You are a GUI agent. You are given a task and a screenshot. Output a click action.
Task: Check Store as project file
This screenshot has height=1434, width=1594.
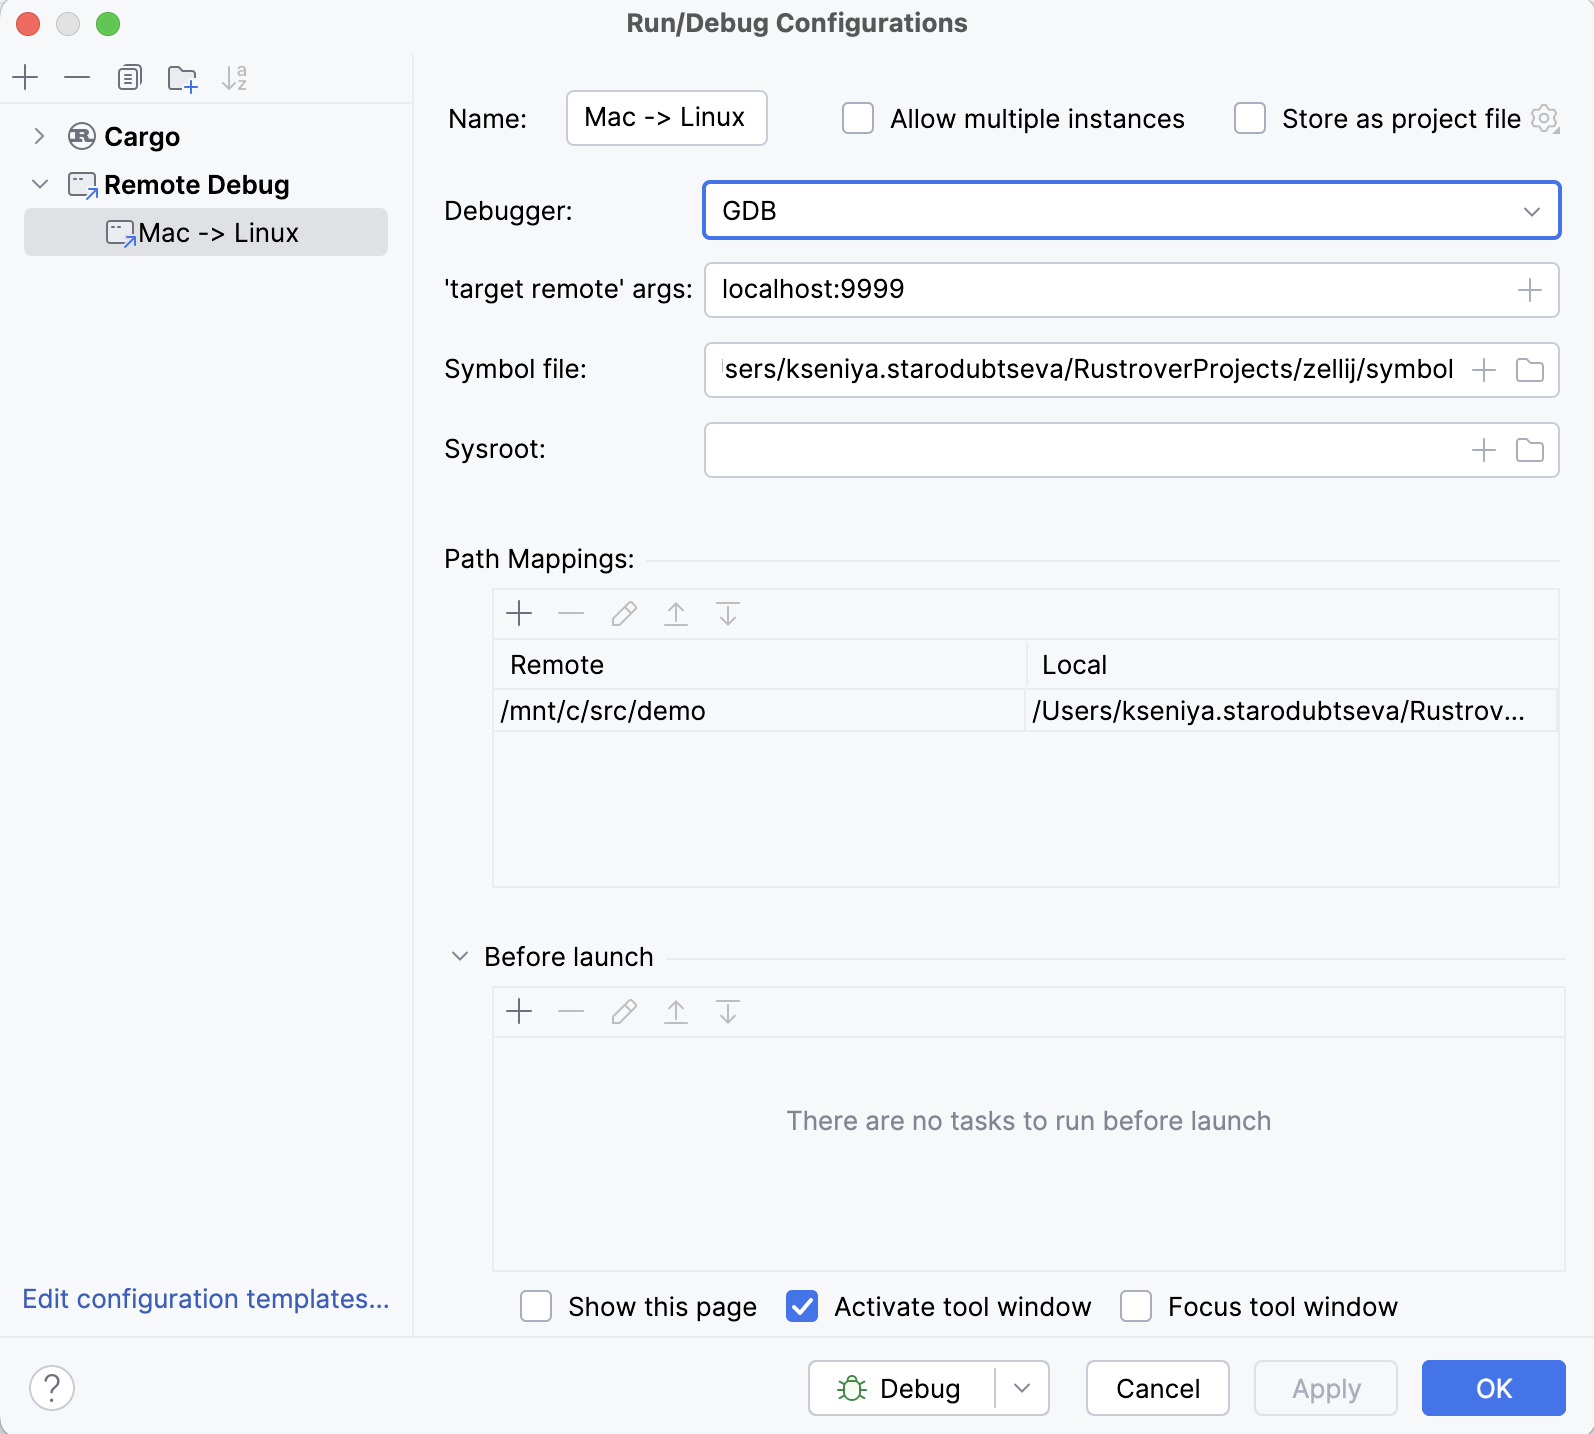[x=1250, y=119]
